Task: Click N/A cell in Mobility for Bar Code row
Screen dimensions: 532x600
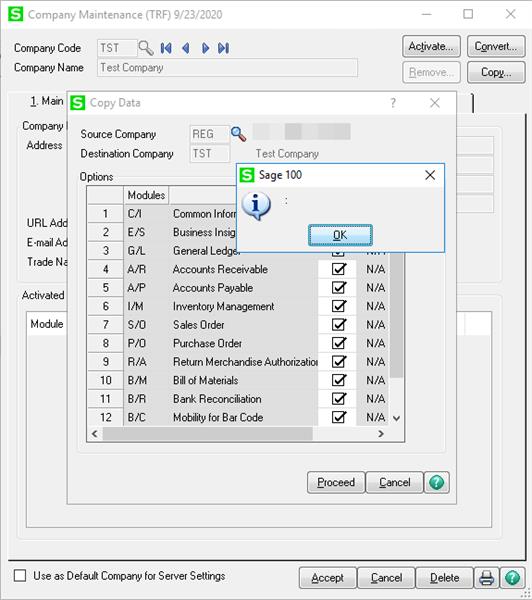Action: (x=373, y=417)
